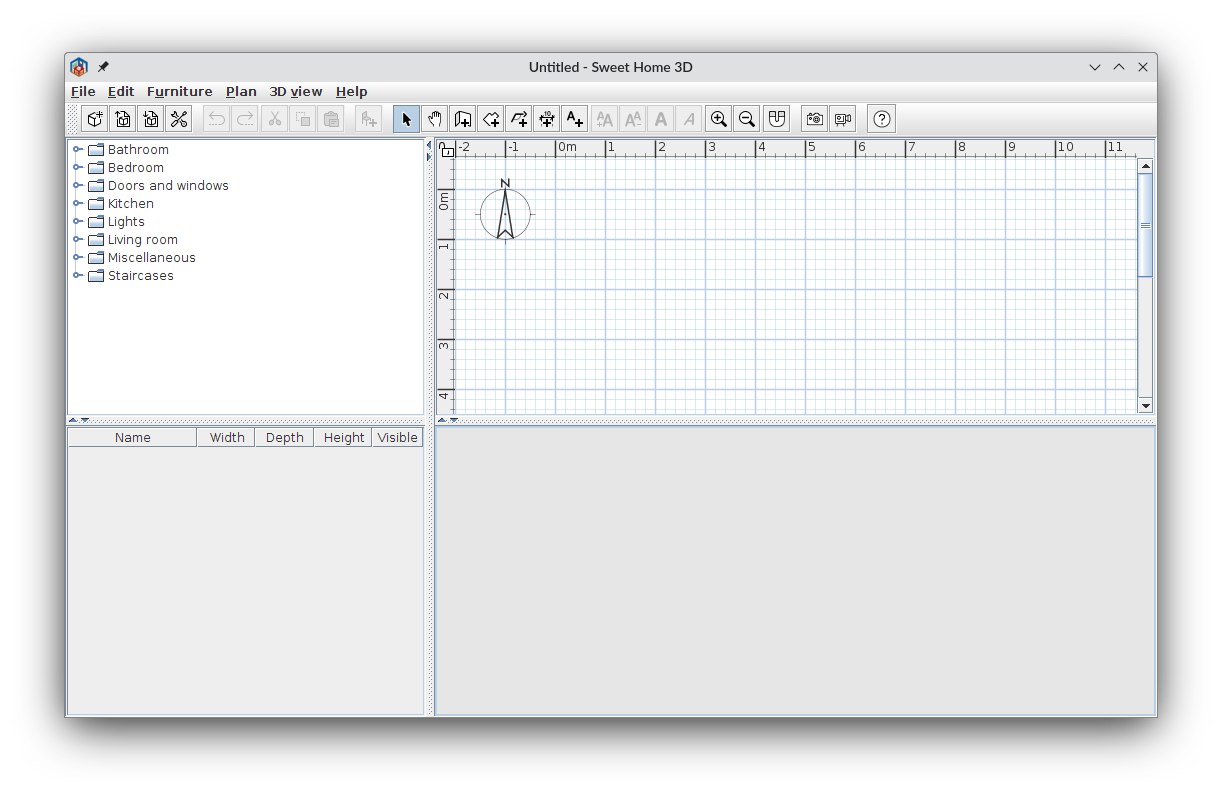
Task: Enable the selection arrow mode
Action: (406, 118)
